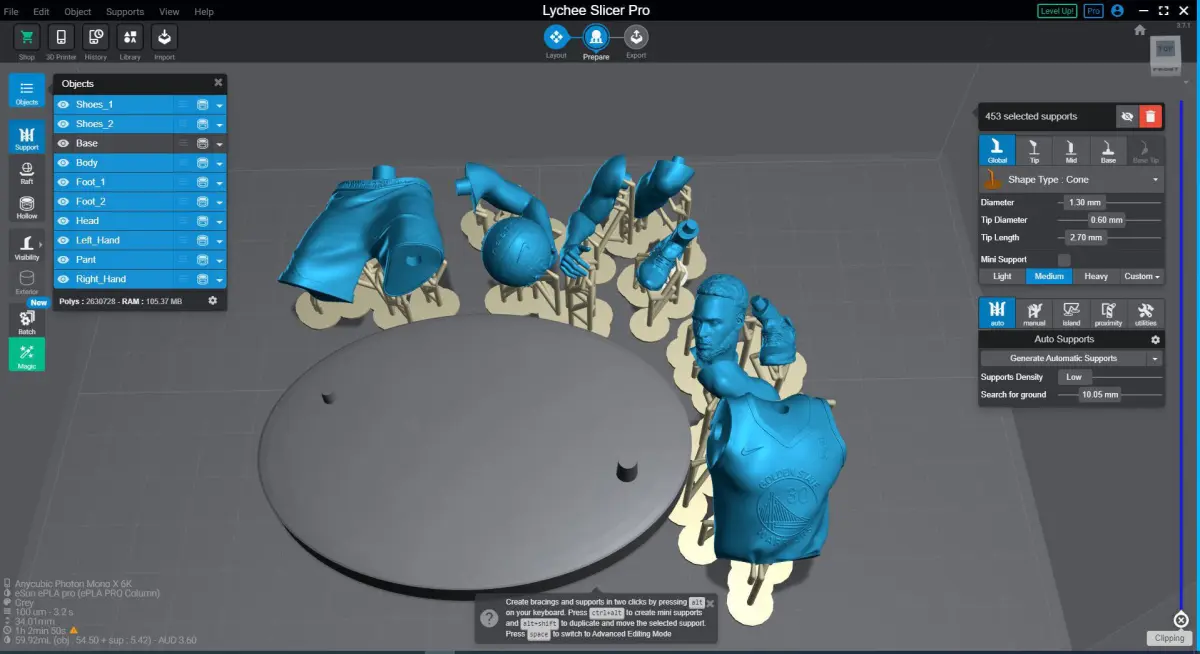Open the File menu

[x=11, y=11]
